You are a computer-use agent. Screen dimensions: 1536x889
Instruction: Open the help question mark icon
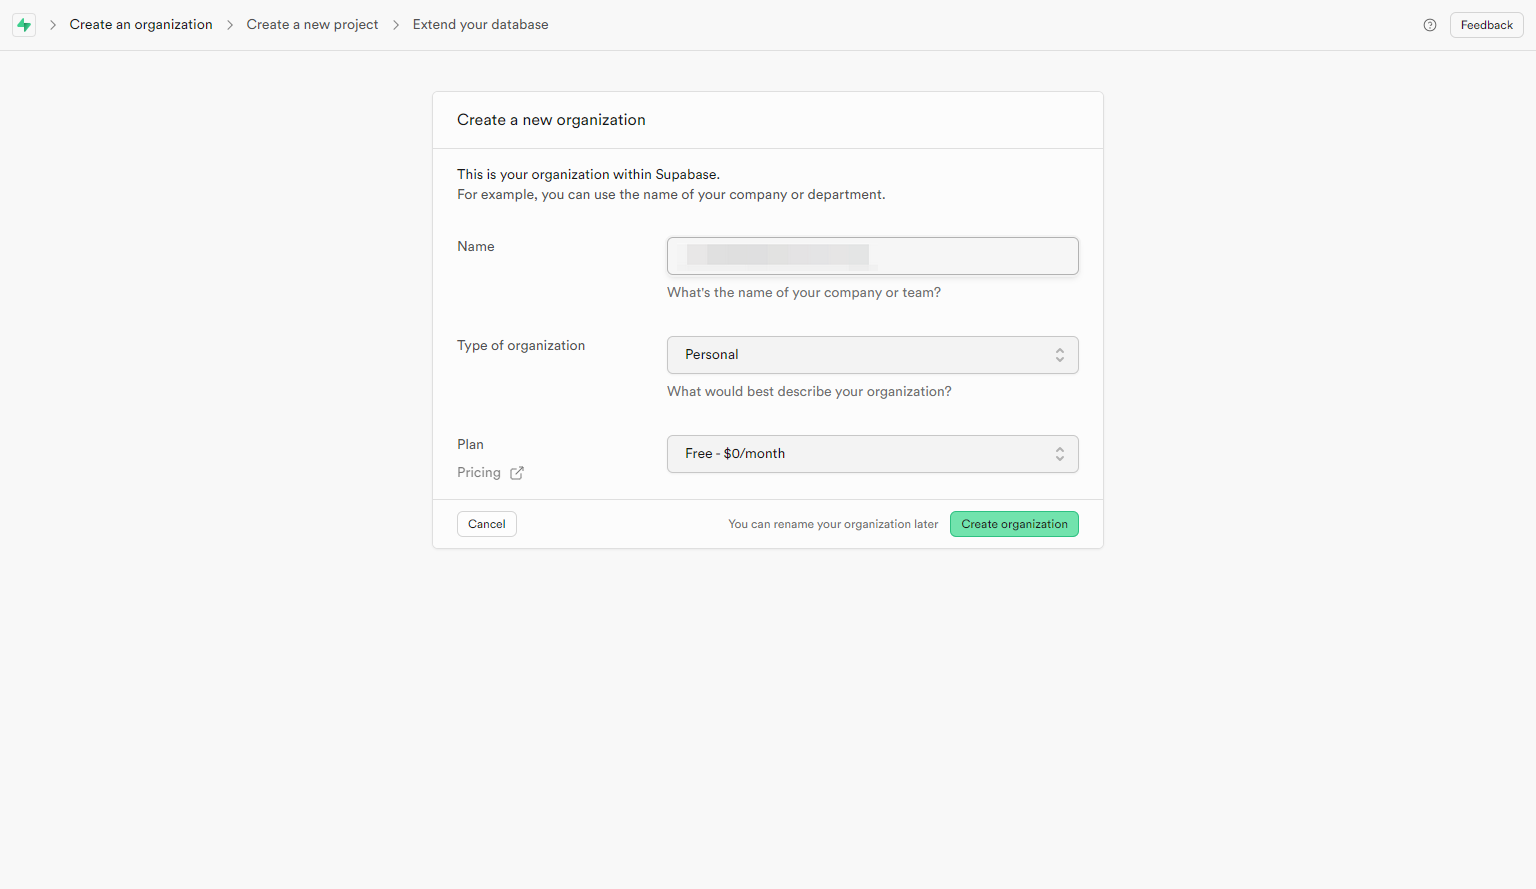point(1430,25)
